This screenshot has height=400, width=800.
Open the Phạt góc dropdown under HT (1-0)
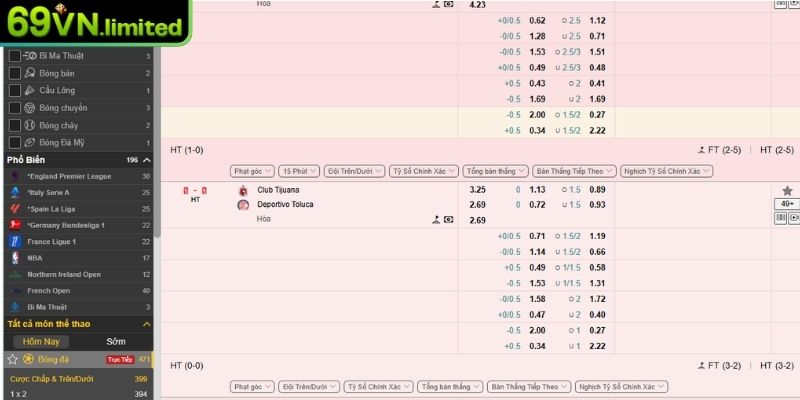(x=252, y=171)
